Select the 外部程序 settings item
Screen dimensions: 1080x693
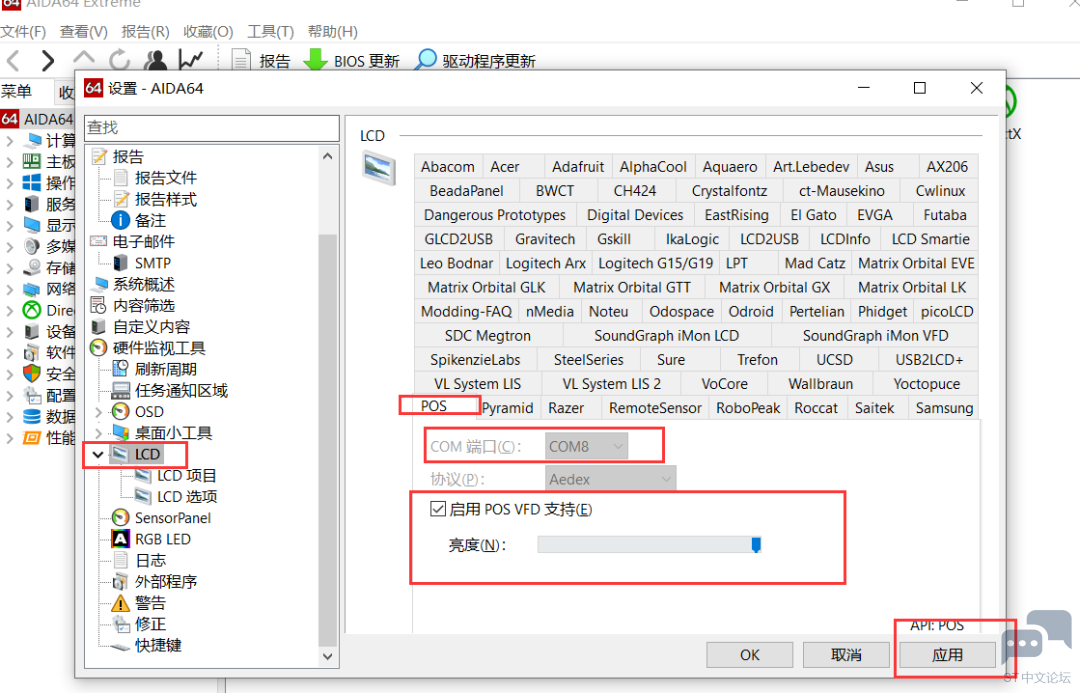[165, 581]
